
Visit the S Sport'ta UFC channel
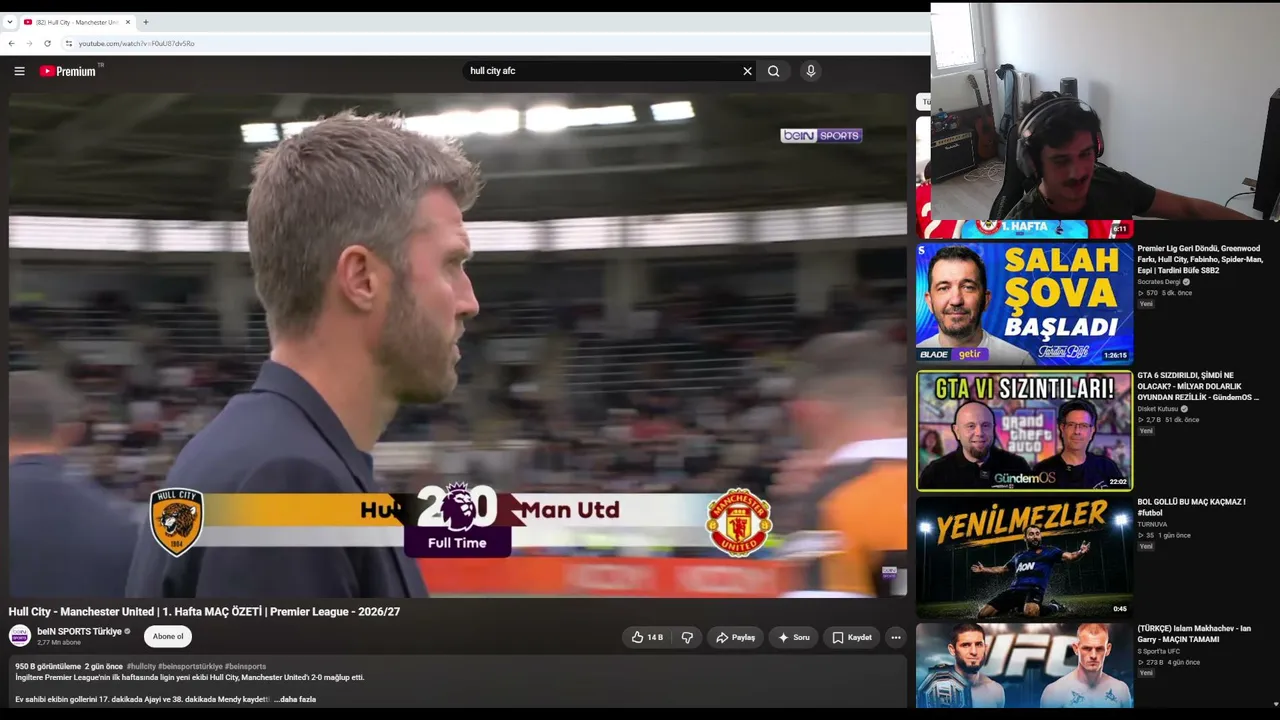click(1158, 651)
